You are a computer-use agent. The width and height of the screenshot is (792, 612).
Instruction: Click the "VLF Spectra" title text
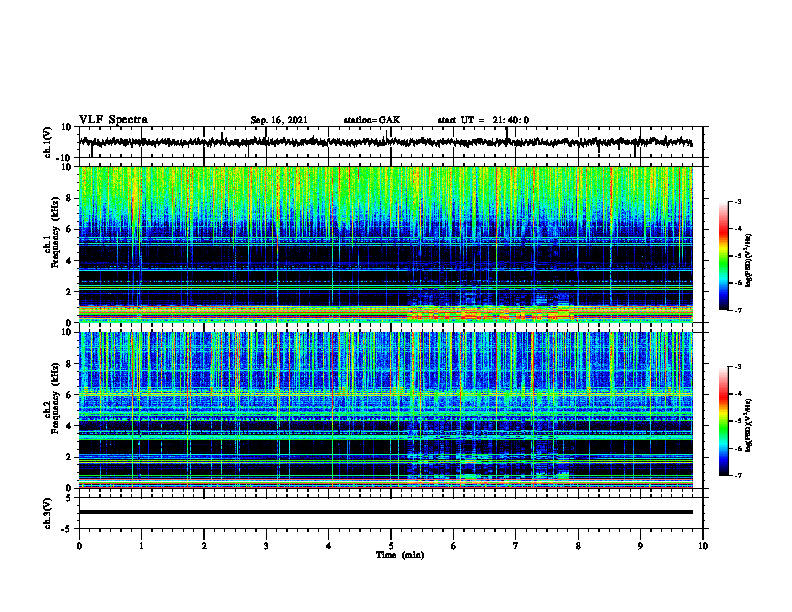pos(113,120)
